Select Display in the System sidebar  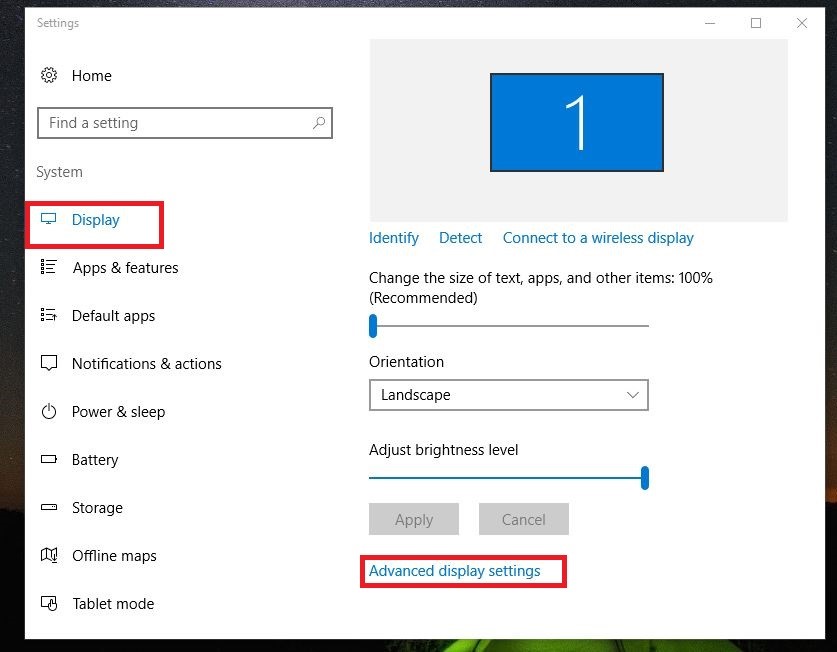point(96,219)
